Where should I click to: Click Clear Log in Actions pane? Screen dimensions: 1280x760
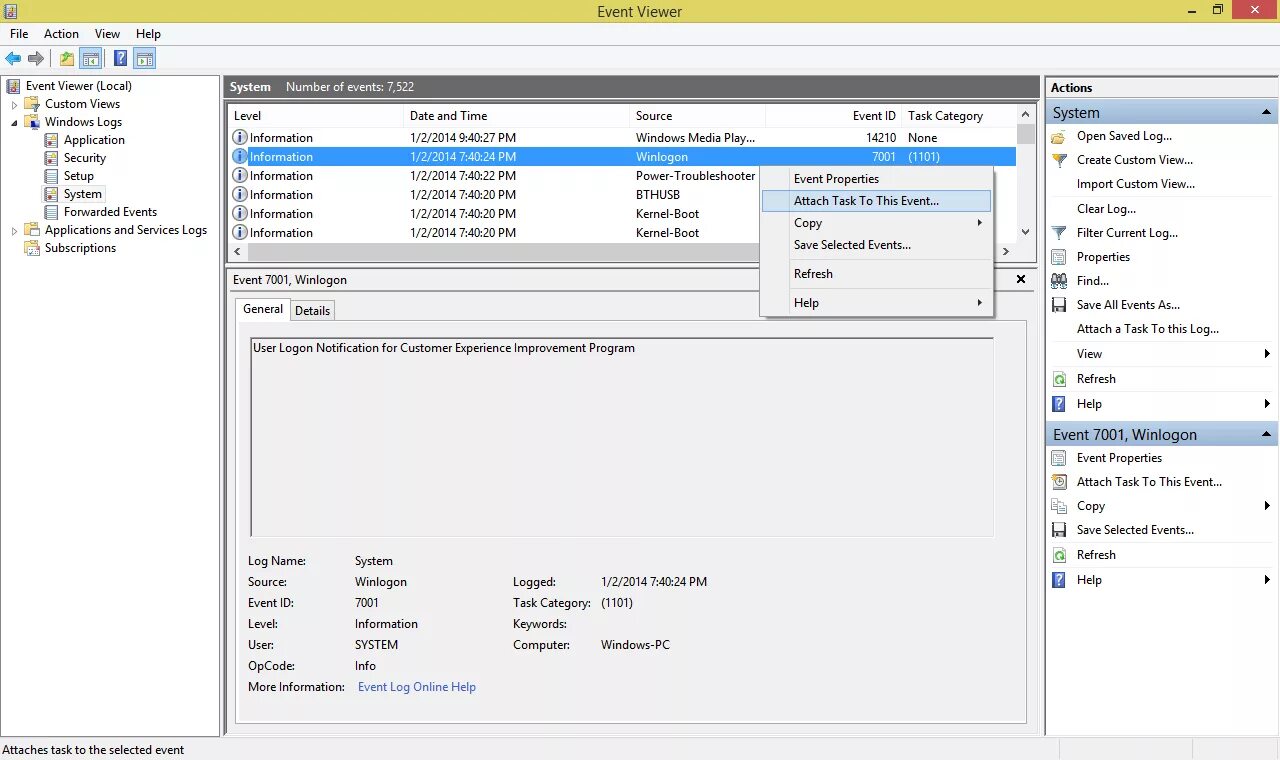point(1106,209)
